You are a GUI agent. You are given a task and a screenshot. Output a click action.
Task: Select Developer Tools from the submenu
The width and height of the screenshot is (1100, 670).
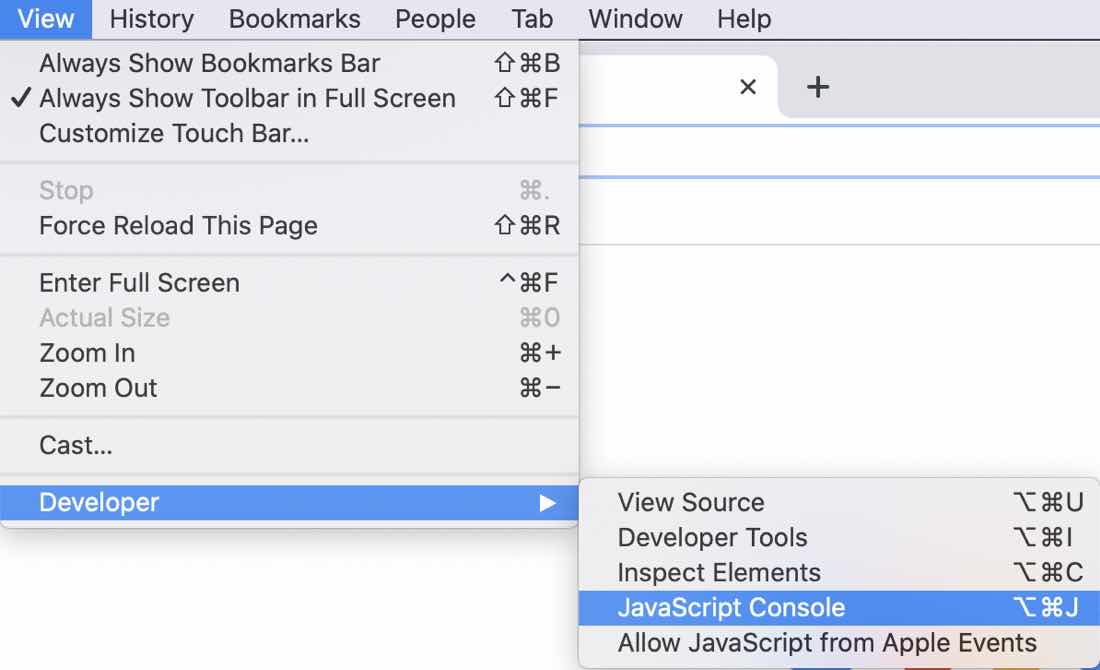tap(712, 537)
